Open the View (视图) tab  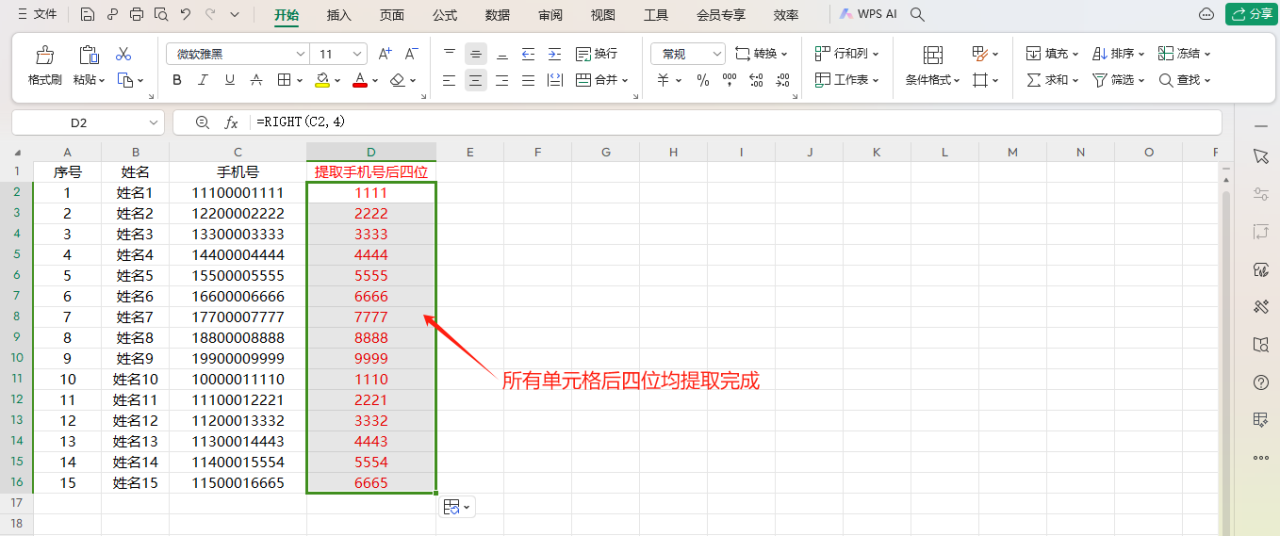[x=603, y=15]
